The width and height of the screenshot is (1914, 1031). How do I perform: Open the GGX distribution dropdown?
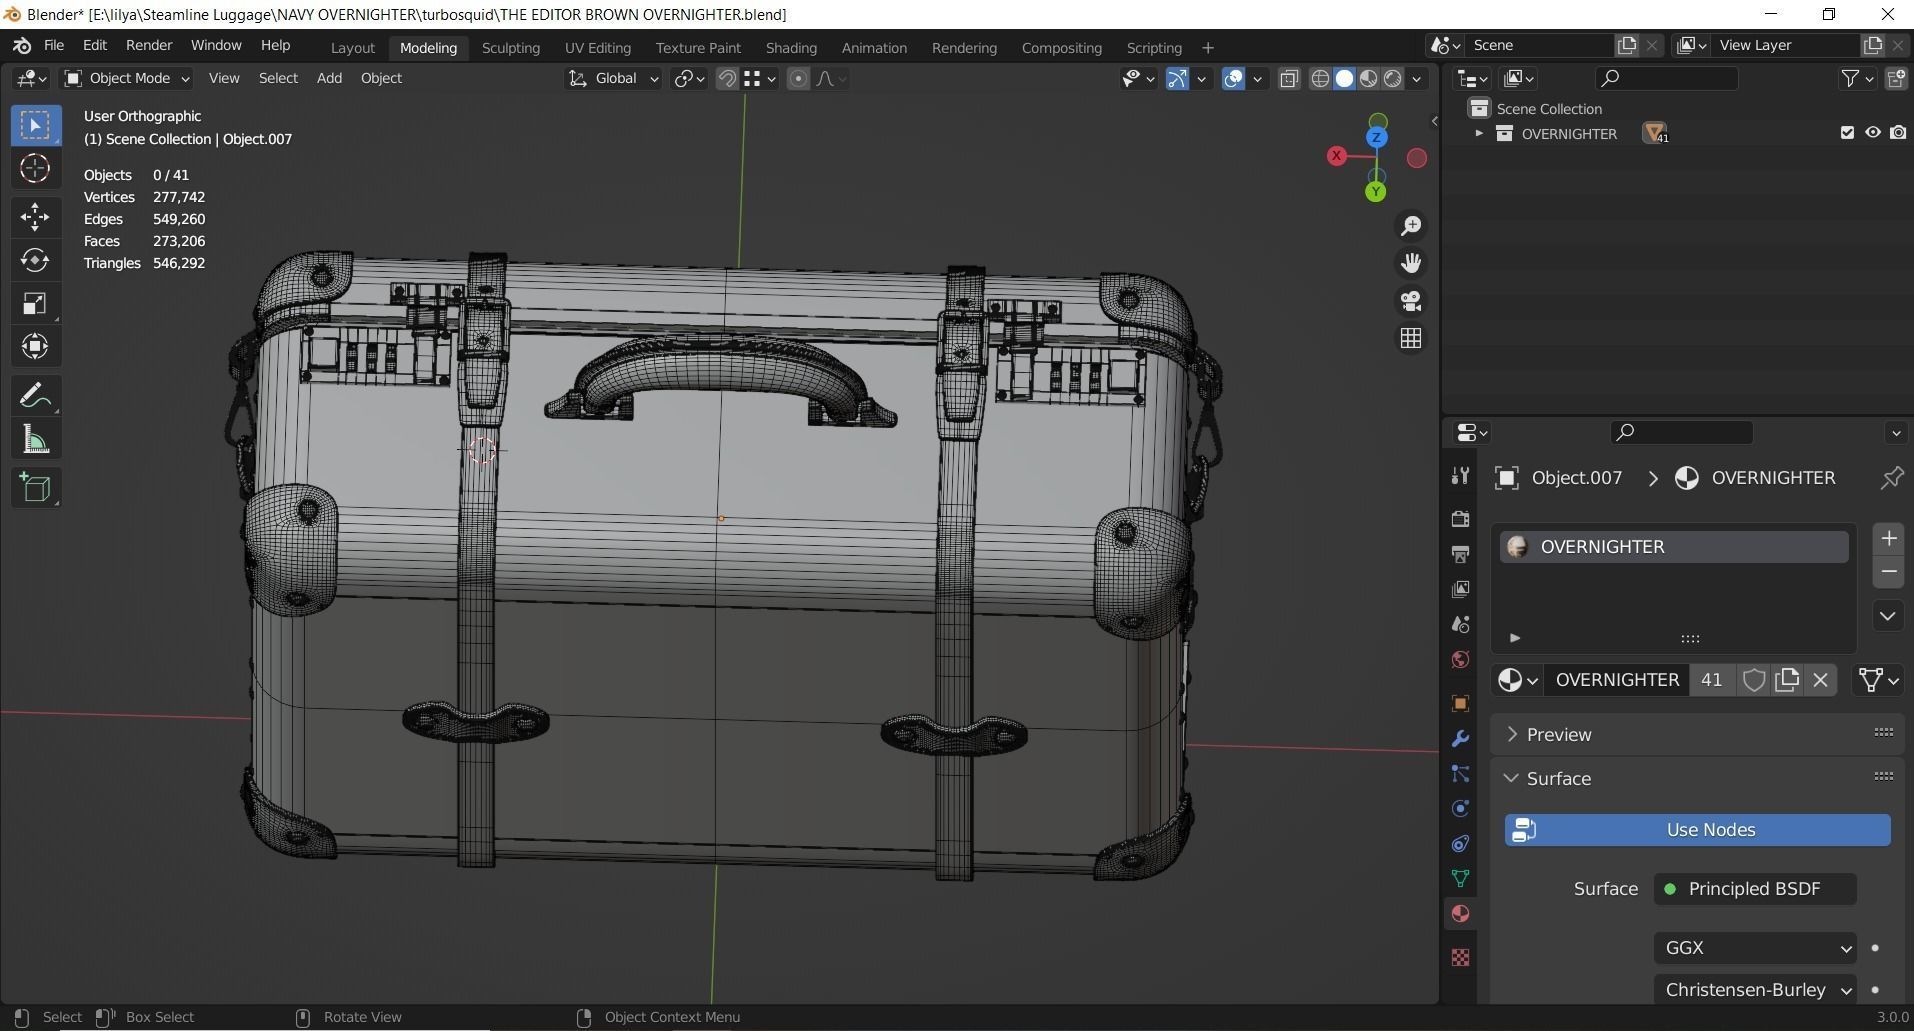[1755, 947]
